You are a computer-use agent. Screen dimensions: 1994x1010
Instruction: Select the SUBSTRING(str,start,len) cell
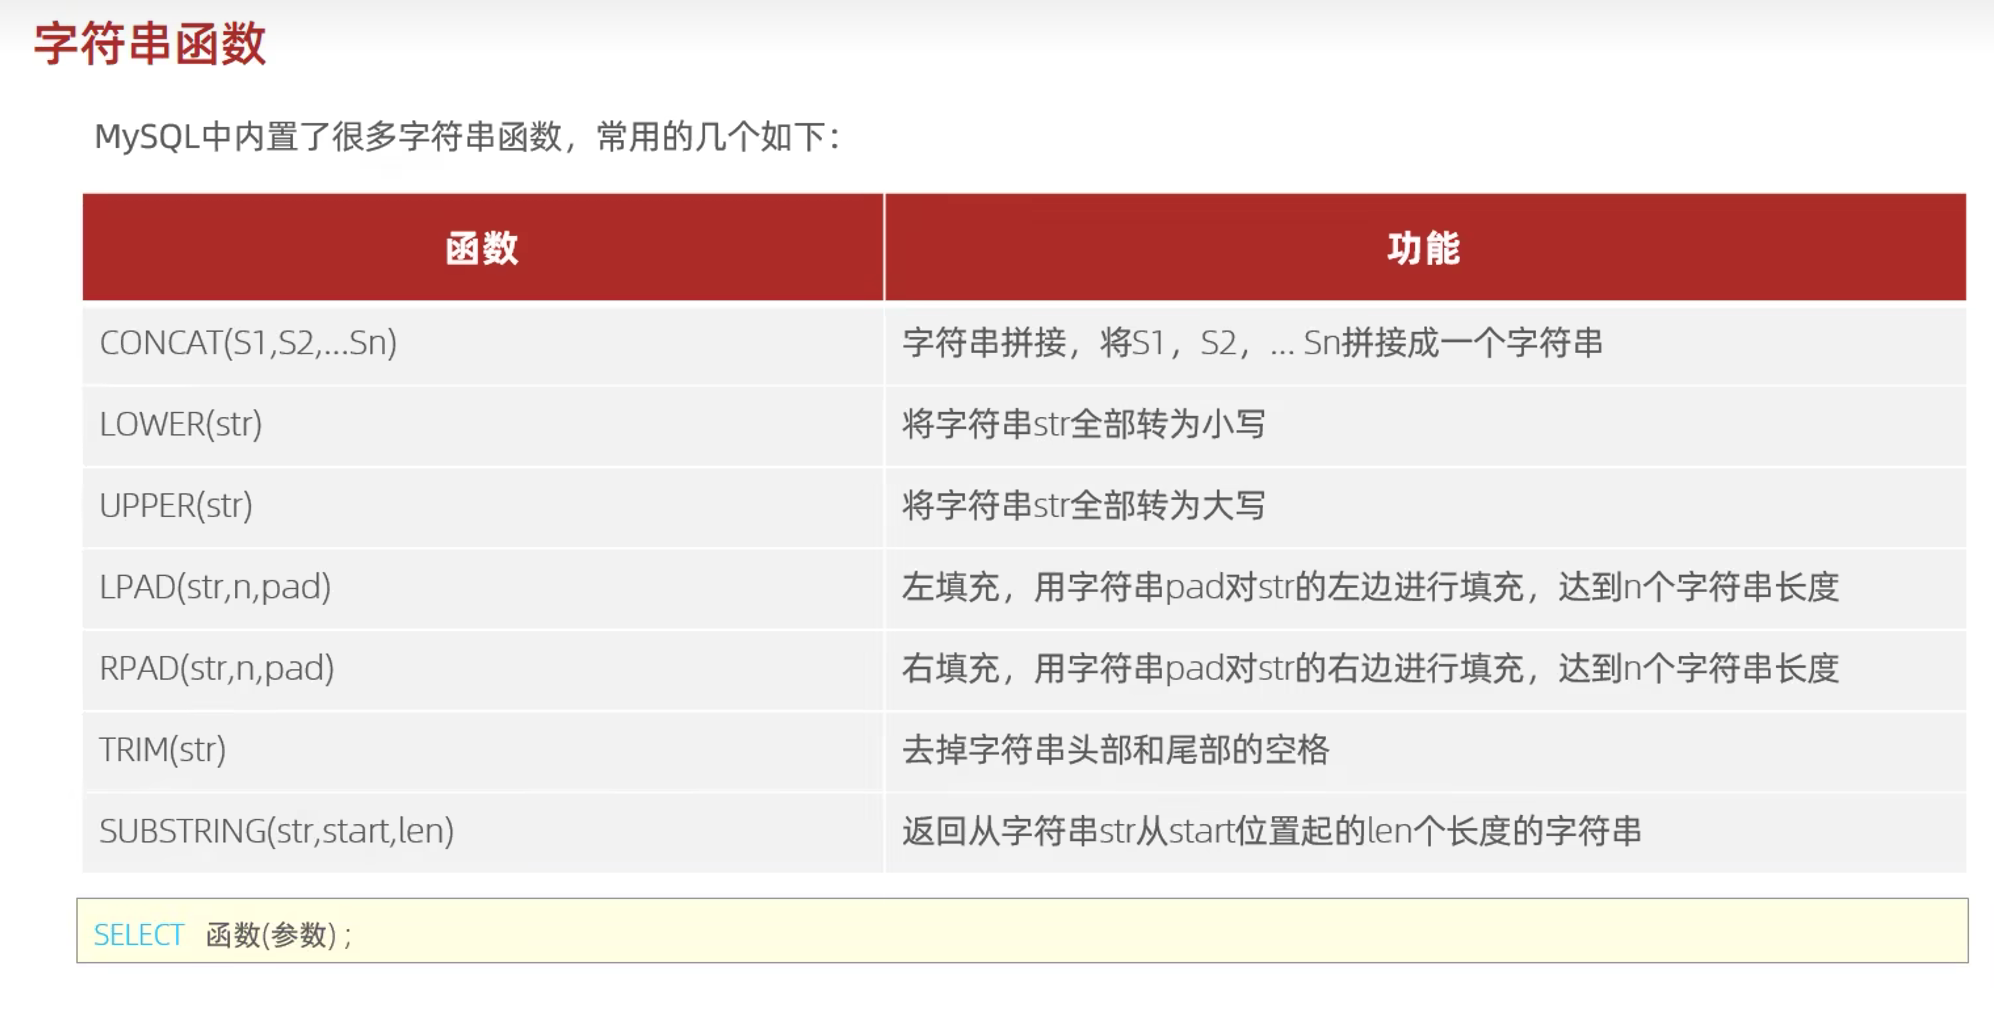pos(483,831)
